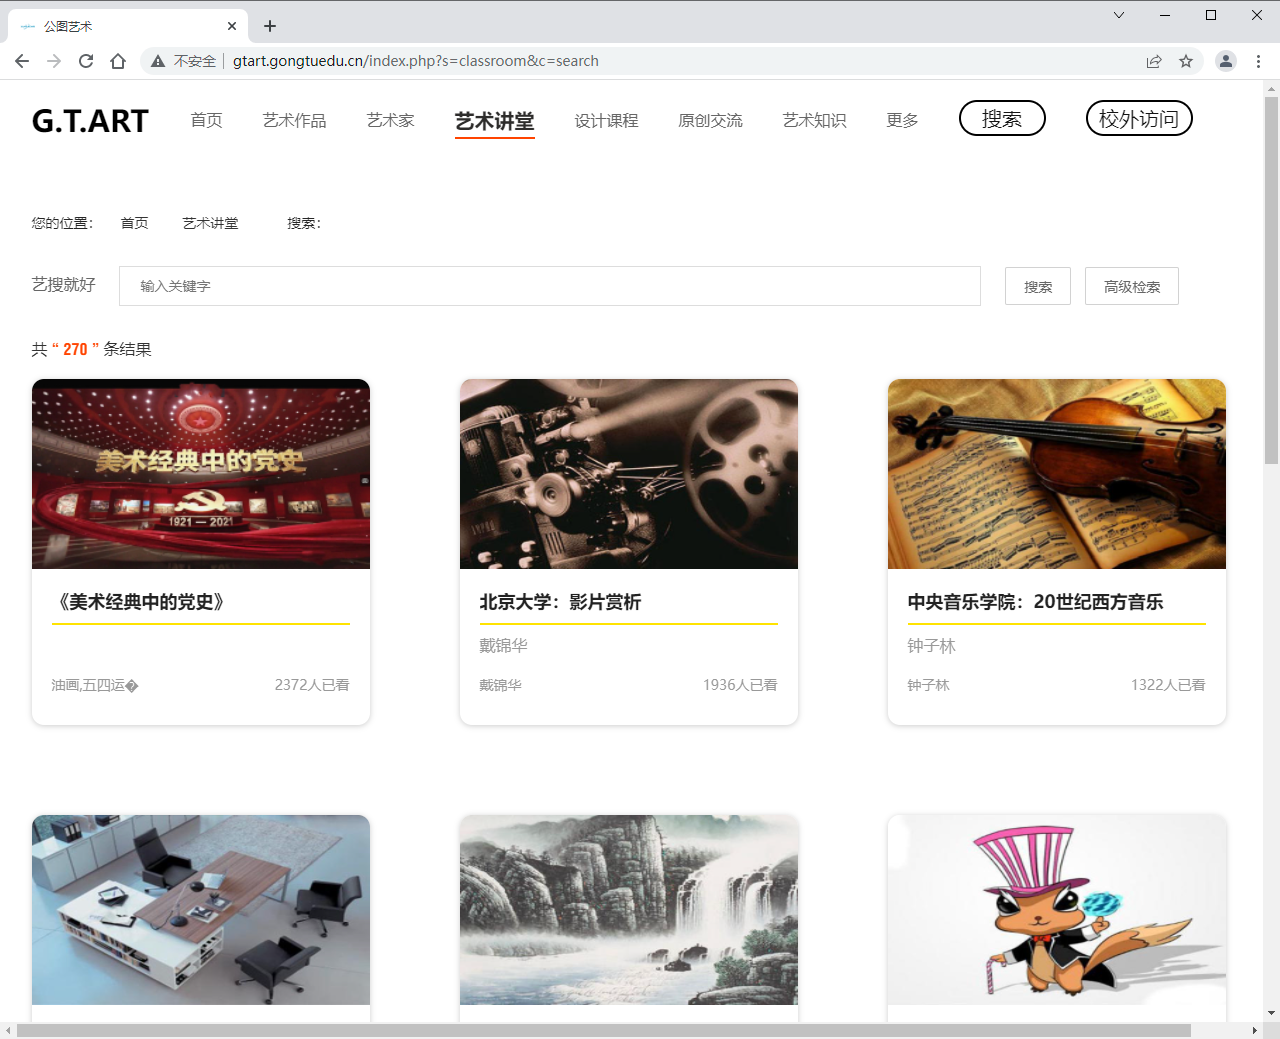Bookmark this page with star icon
This screenshot has width=1280, height=1039.
(1186, 61)
